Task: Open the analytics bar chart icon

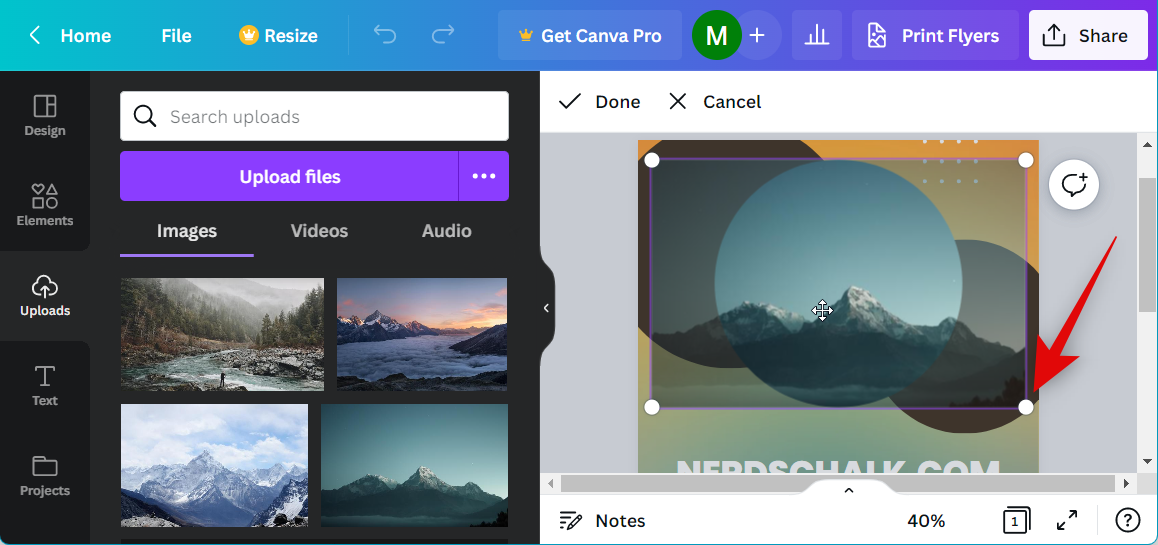Action: 817,36
